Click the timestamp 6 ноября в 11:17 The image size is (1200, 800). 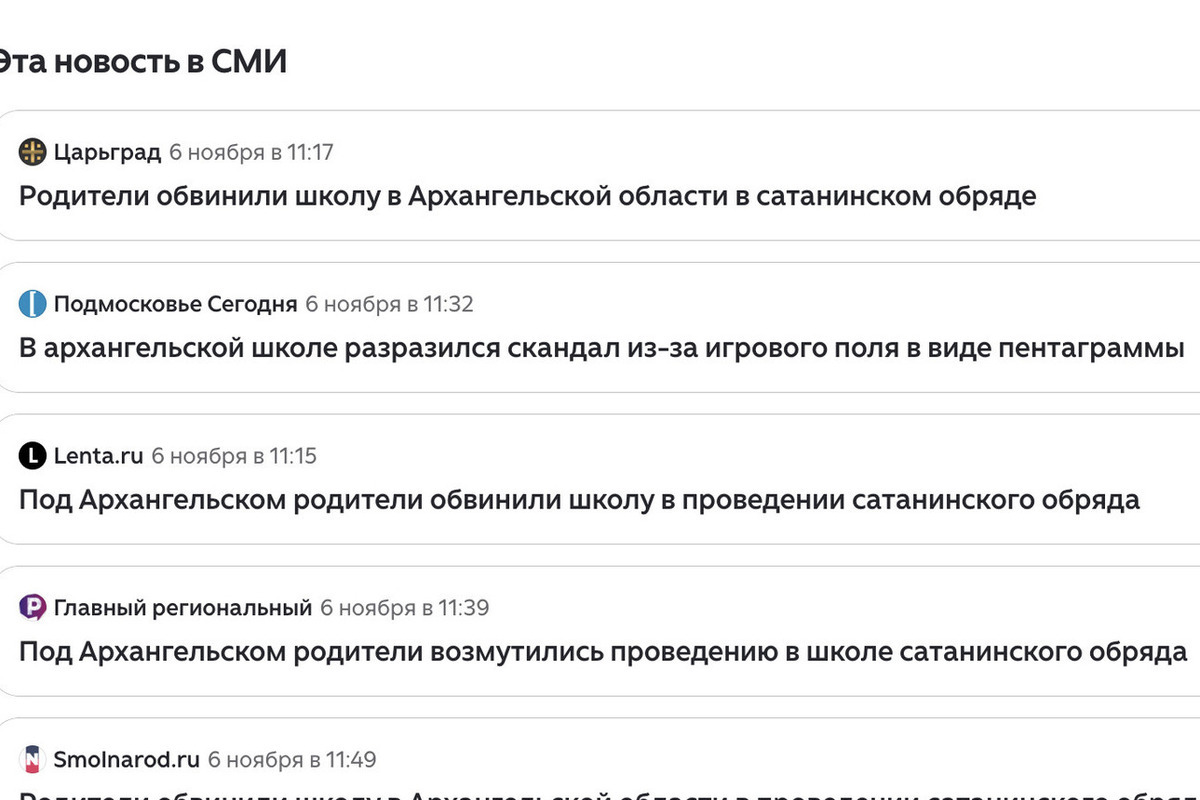pyautogui.click(x=251, y=152)
